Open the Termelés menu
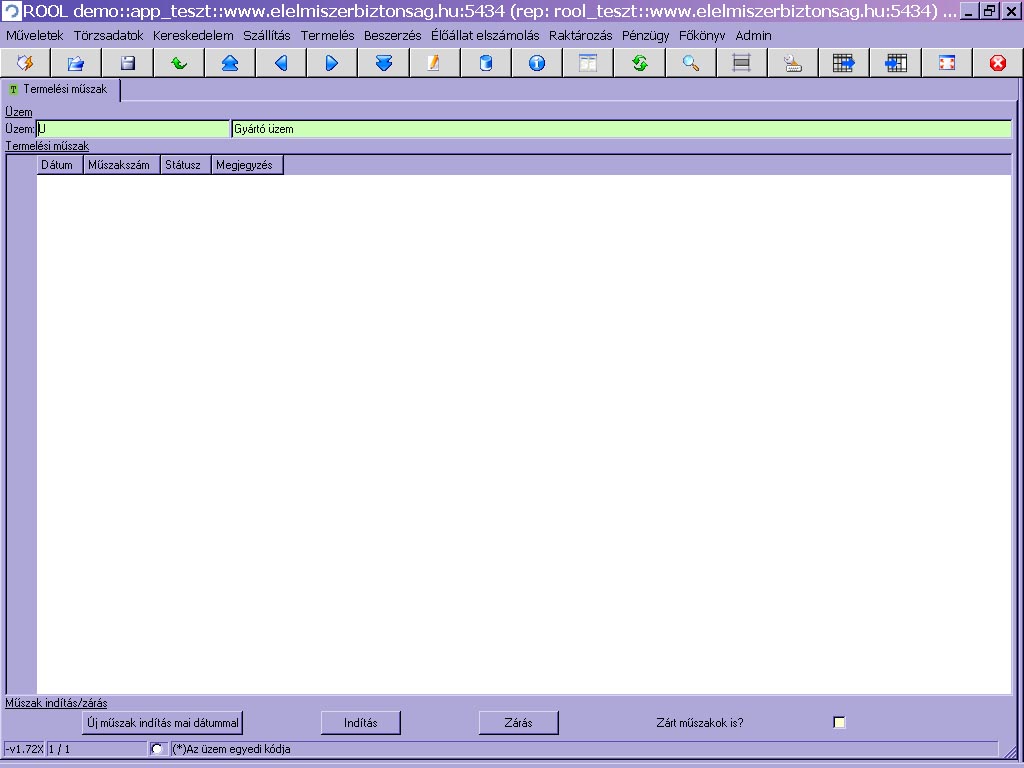The width and height of the screenshot is (1024, 768). pos(327,35)
